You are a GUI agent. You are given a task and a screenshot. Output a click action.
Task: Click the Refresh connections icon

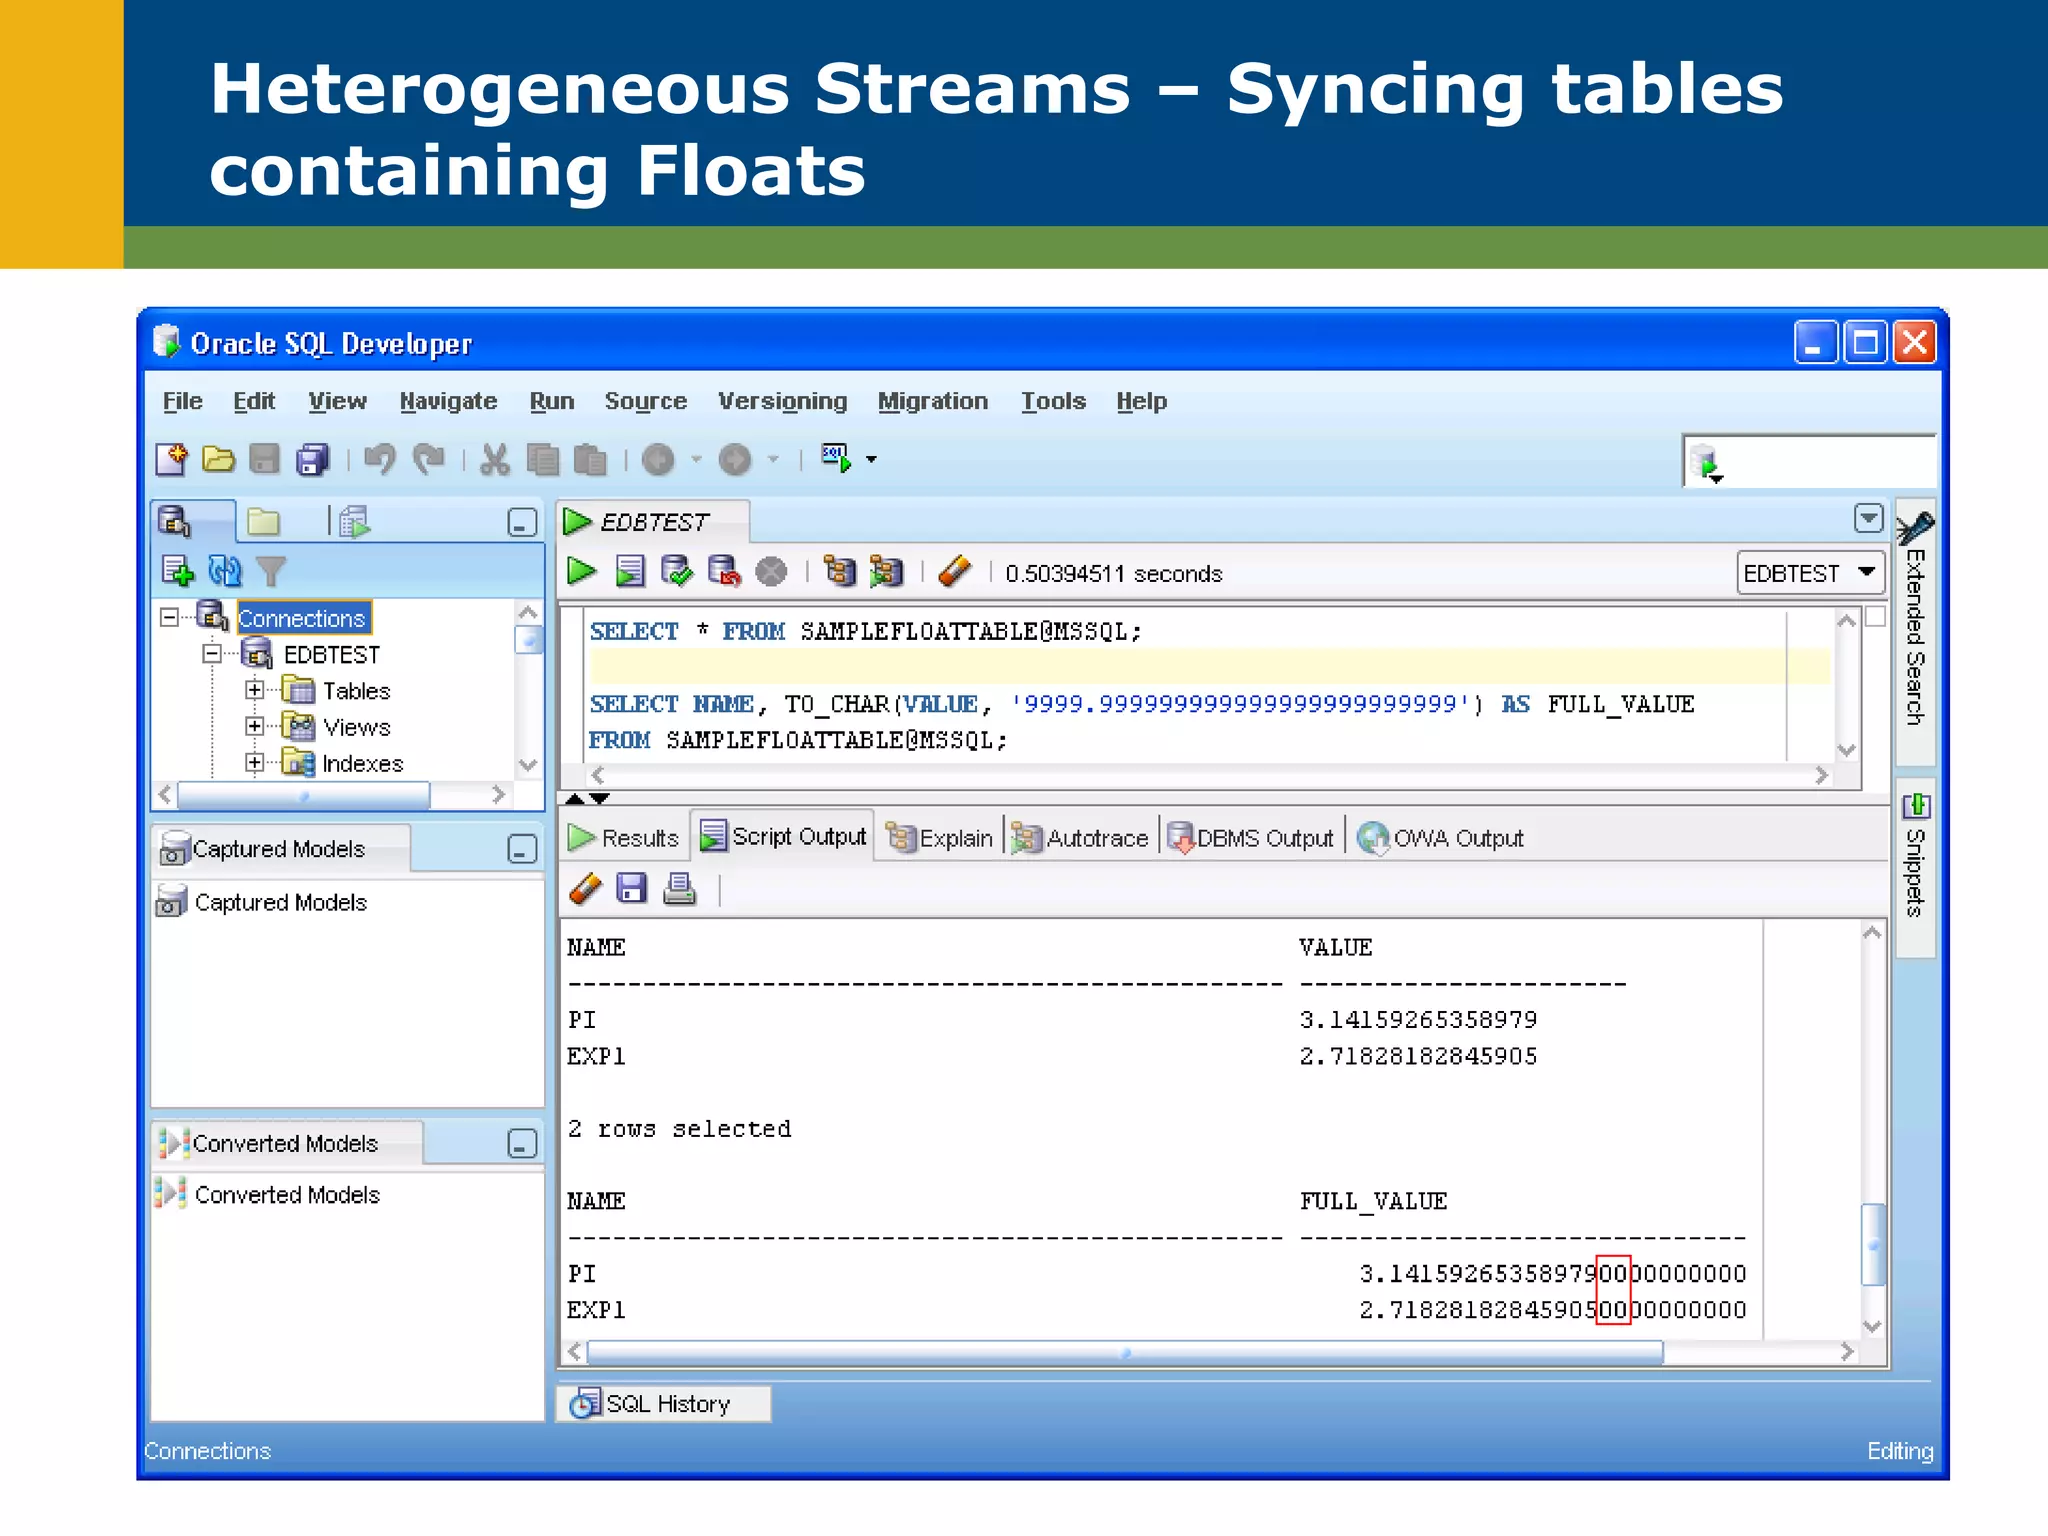pos(225,571)
